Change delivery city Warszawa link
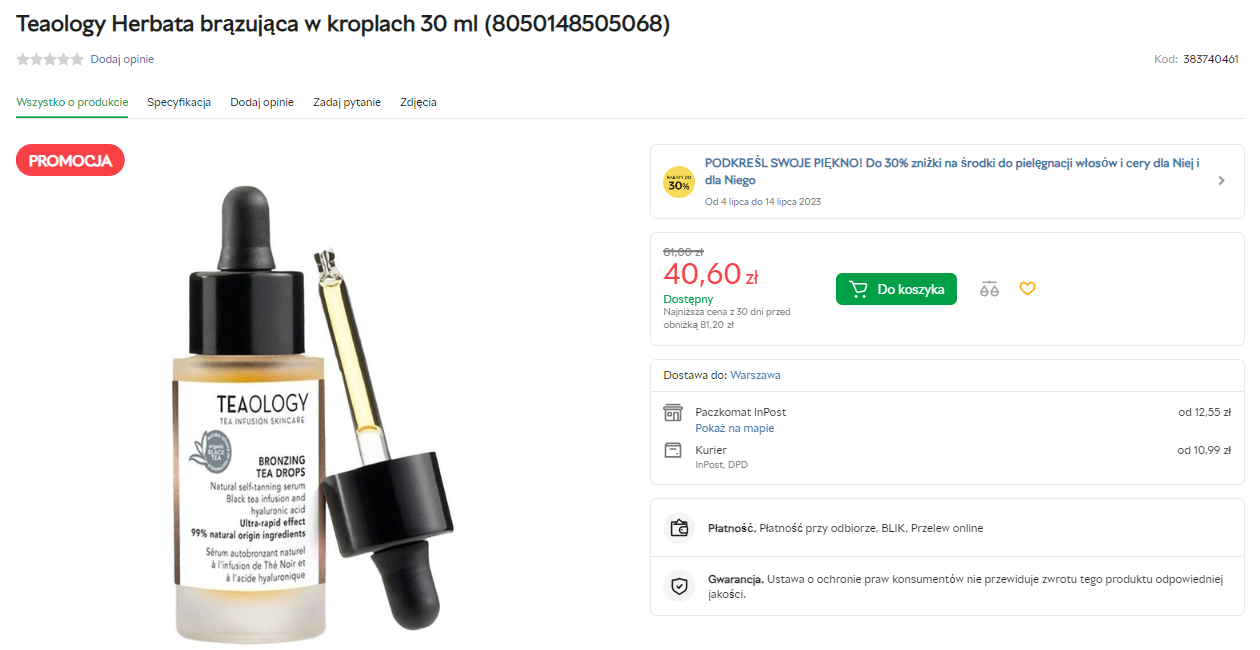 (x=755, y=375)
